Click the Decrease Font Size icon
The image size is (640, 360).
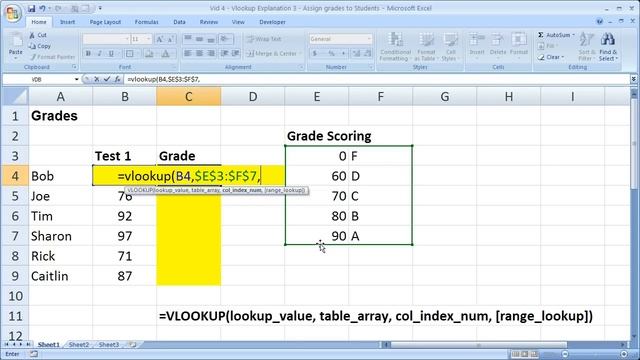tap(170, 39)
